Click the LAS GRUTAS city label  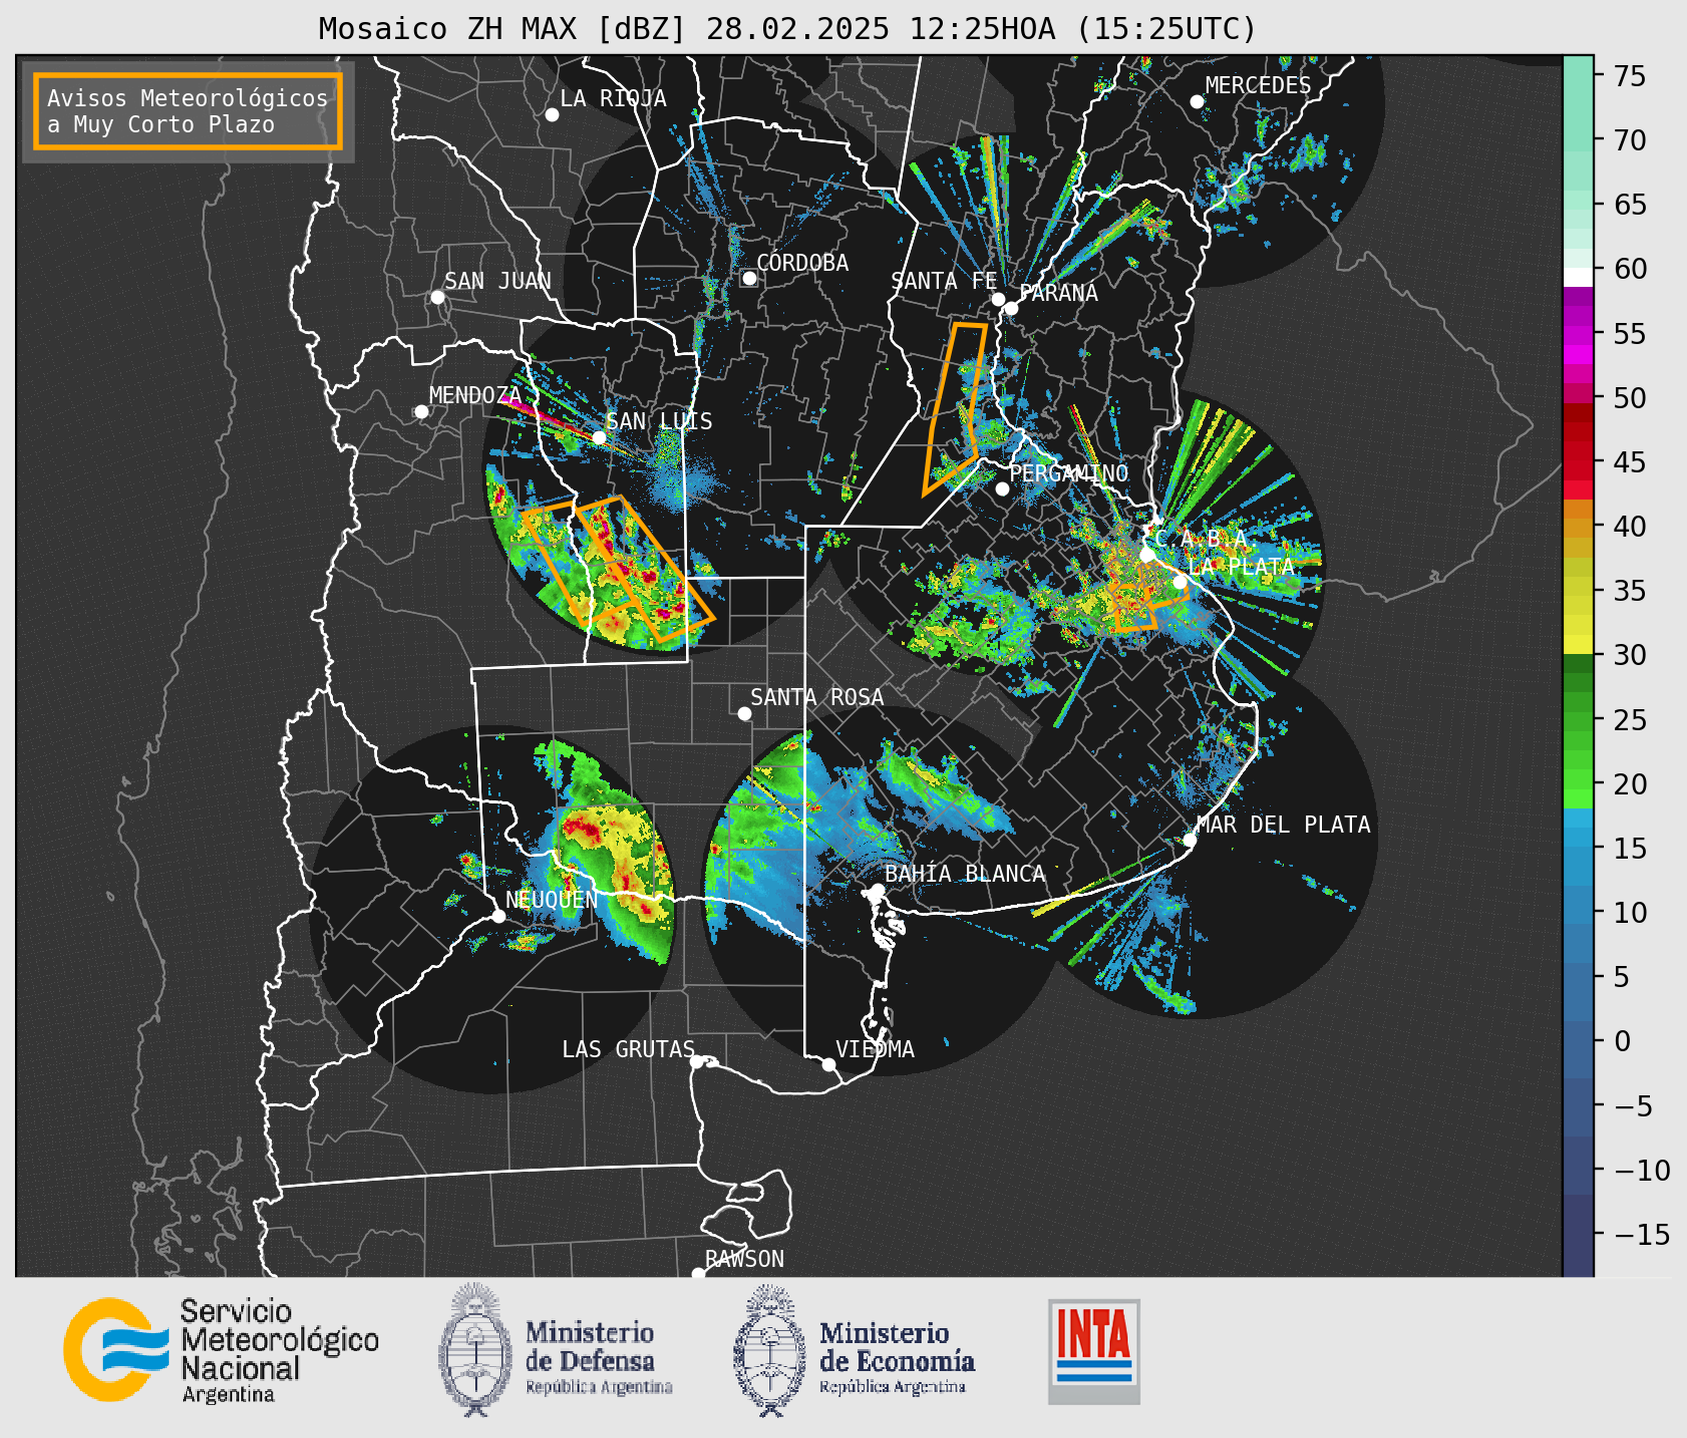tap(628, 1049)
